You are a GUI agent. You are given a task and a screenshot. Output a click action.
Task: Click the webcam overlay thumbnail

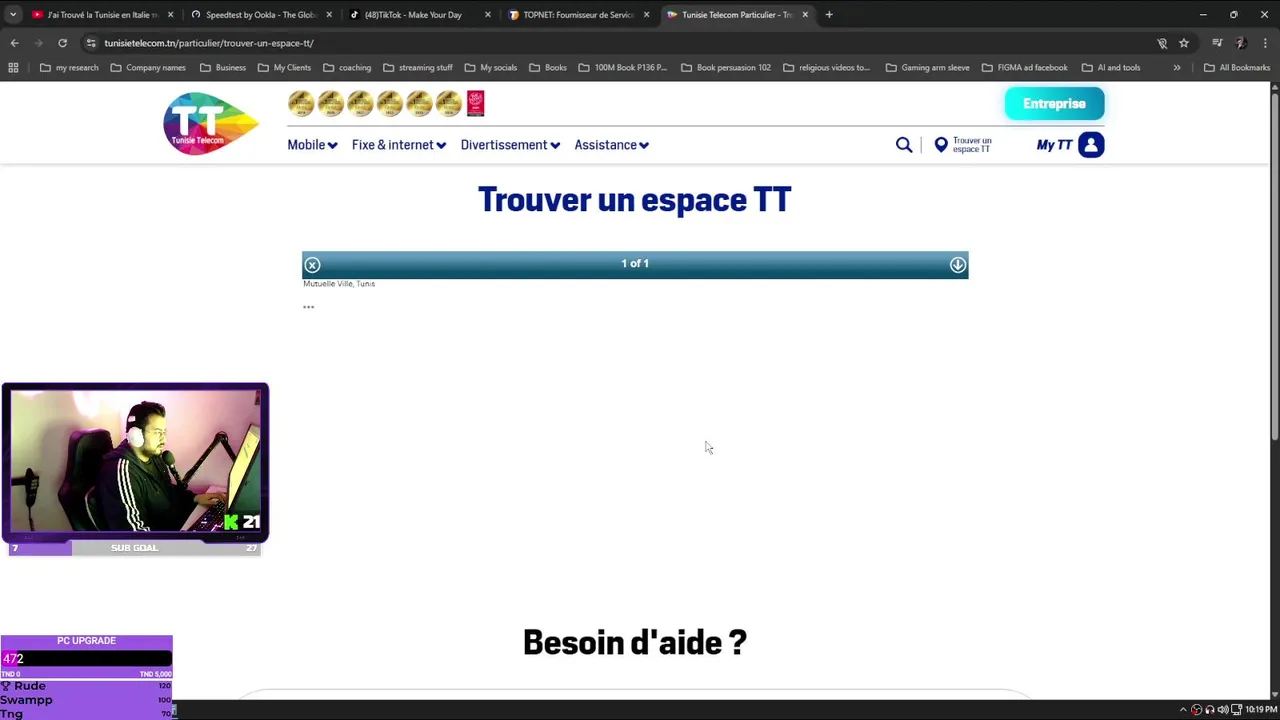point(135,462)
